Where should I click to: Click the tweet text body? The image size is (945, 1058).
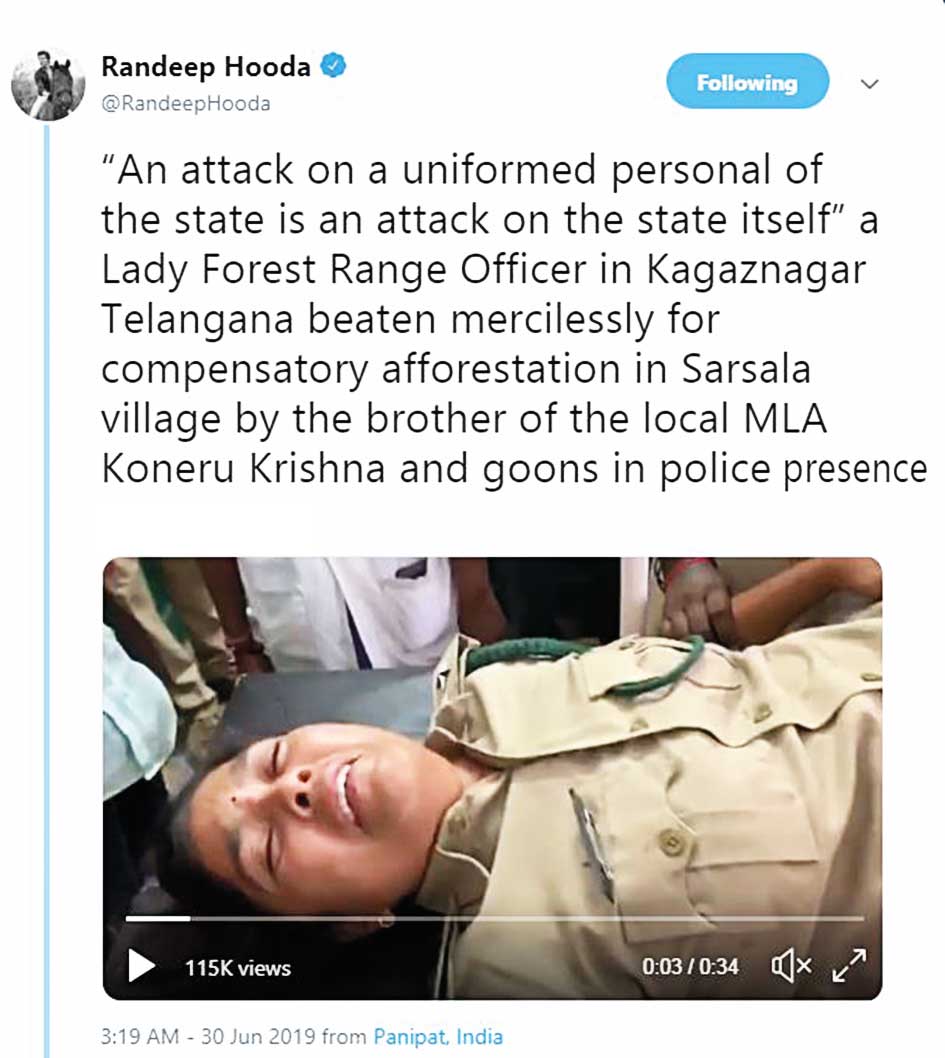tap(514, 319)
